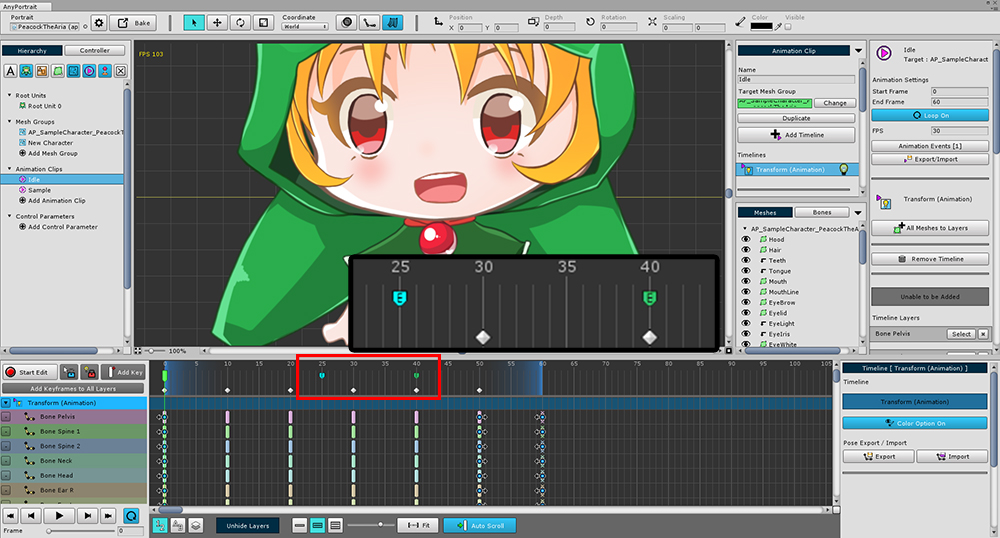Open the portrait settings gear

99,23
